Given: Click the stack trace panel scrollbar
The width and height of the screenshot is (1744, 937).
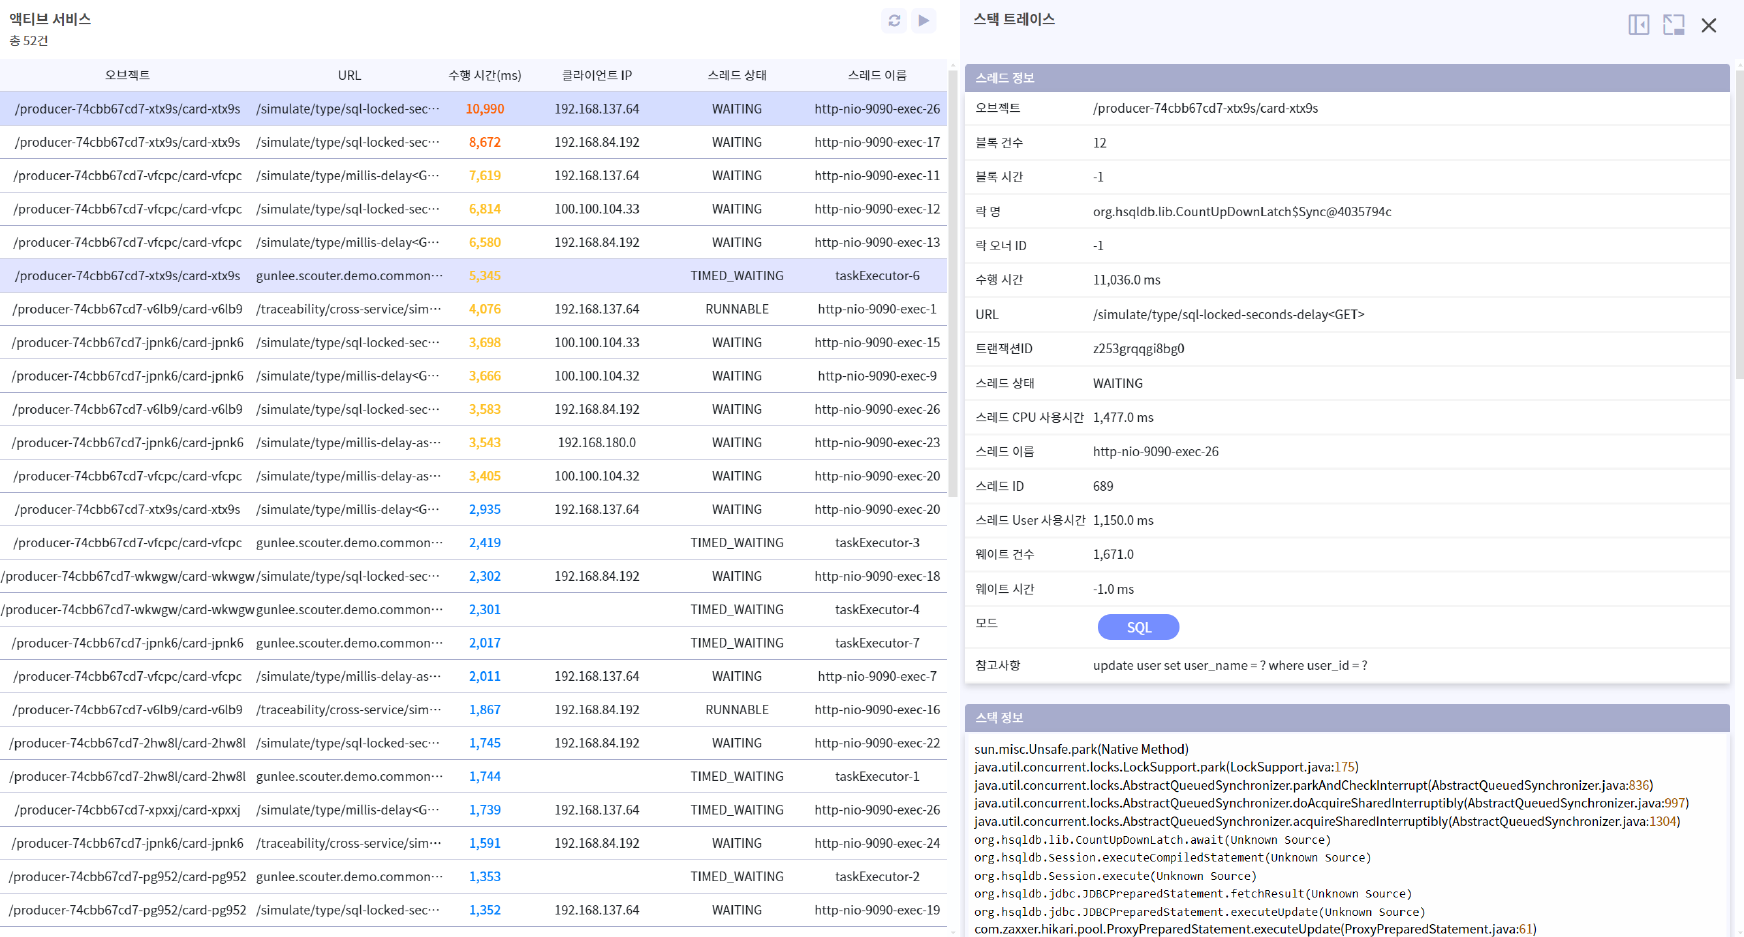Looking at the screenshot, I should pos(1739,225).
